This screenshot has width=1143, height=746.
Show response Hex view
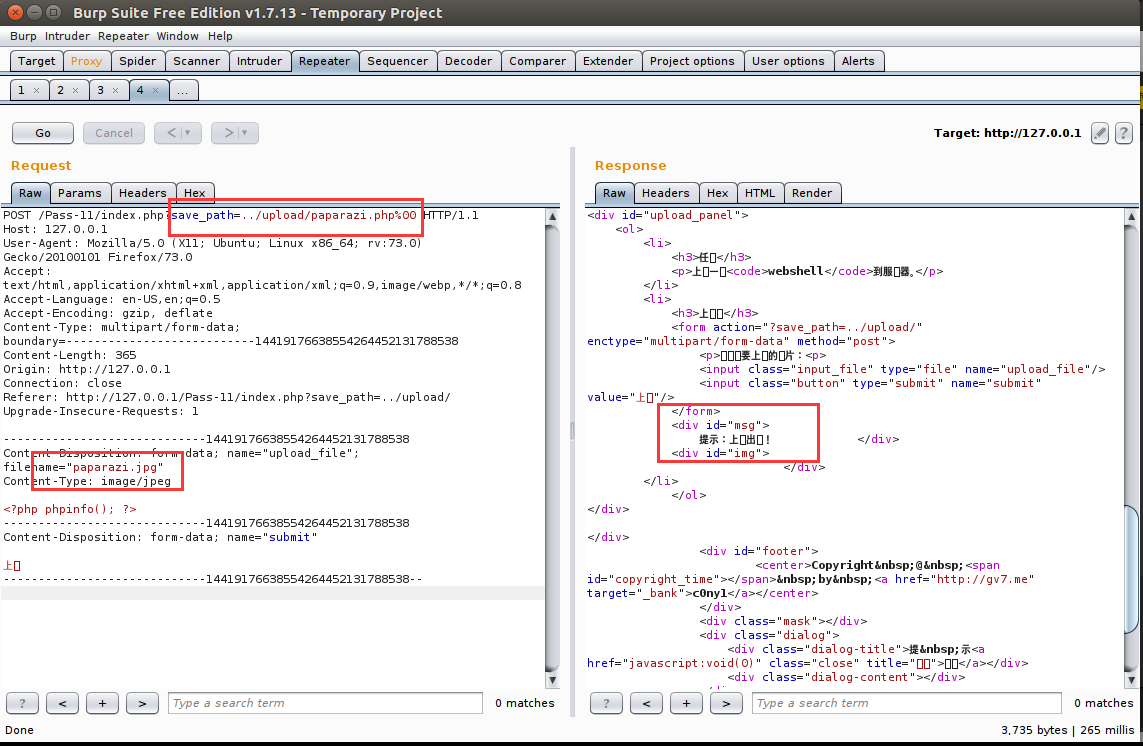(717, 193)
